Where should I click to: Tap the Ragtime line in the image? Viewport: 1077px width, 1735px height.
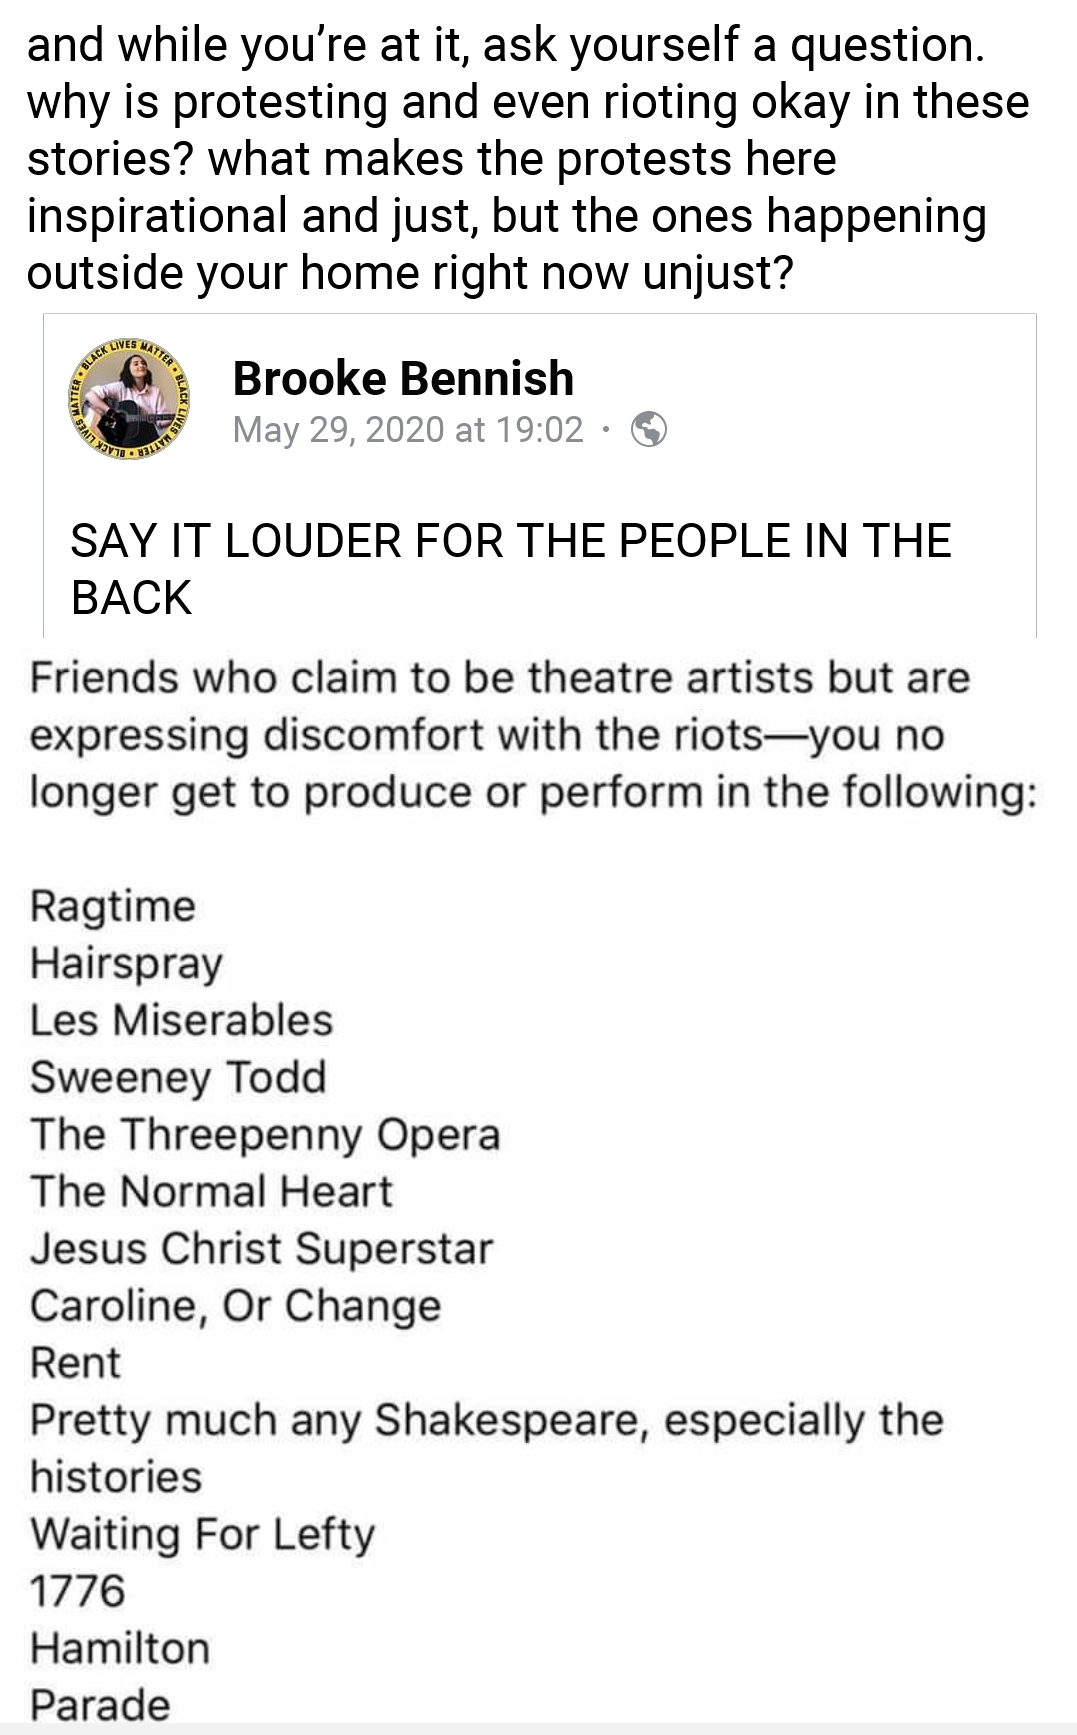pyautogui.click(x=113, y=906)
